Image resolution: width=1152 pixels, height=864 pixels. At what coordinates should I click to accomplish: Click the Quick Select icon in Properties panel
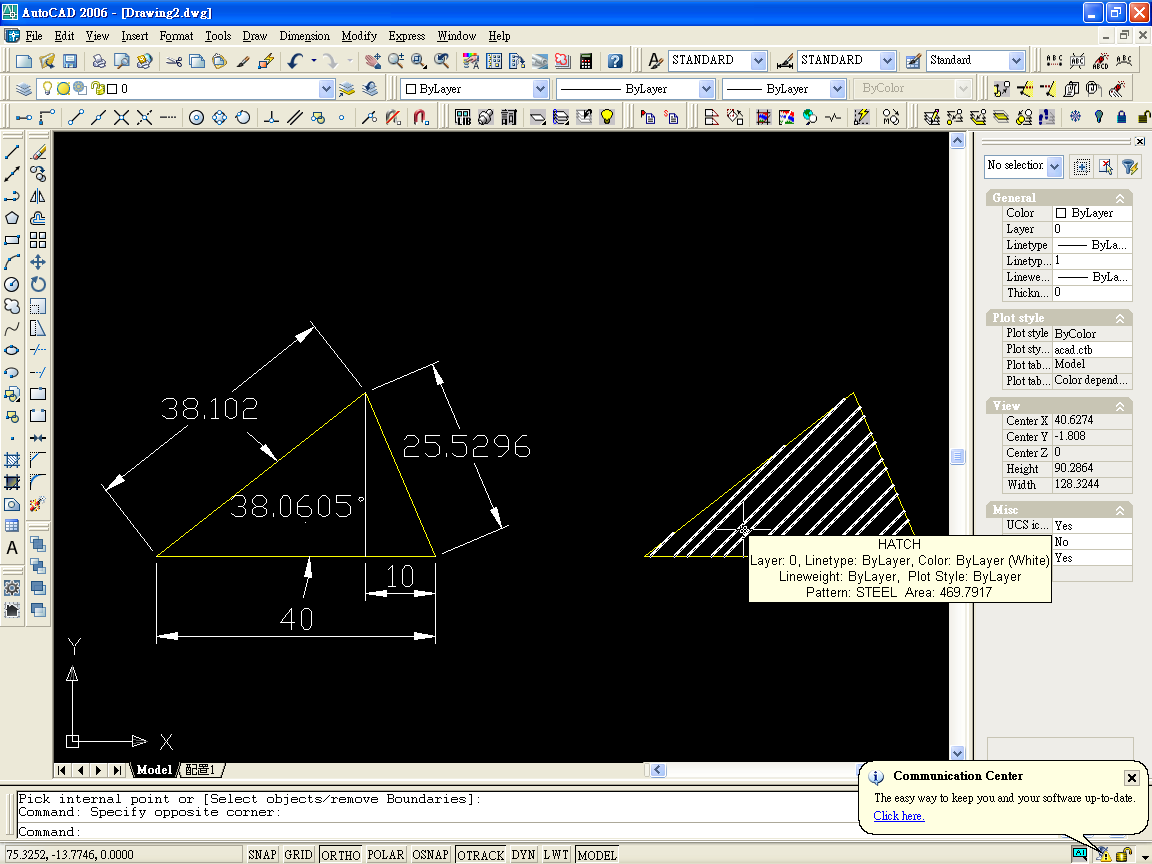pos(1130,167)
